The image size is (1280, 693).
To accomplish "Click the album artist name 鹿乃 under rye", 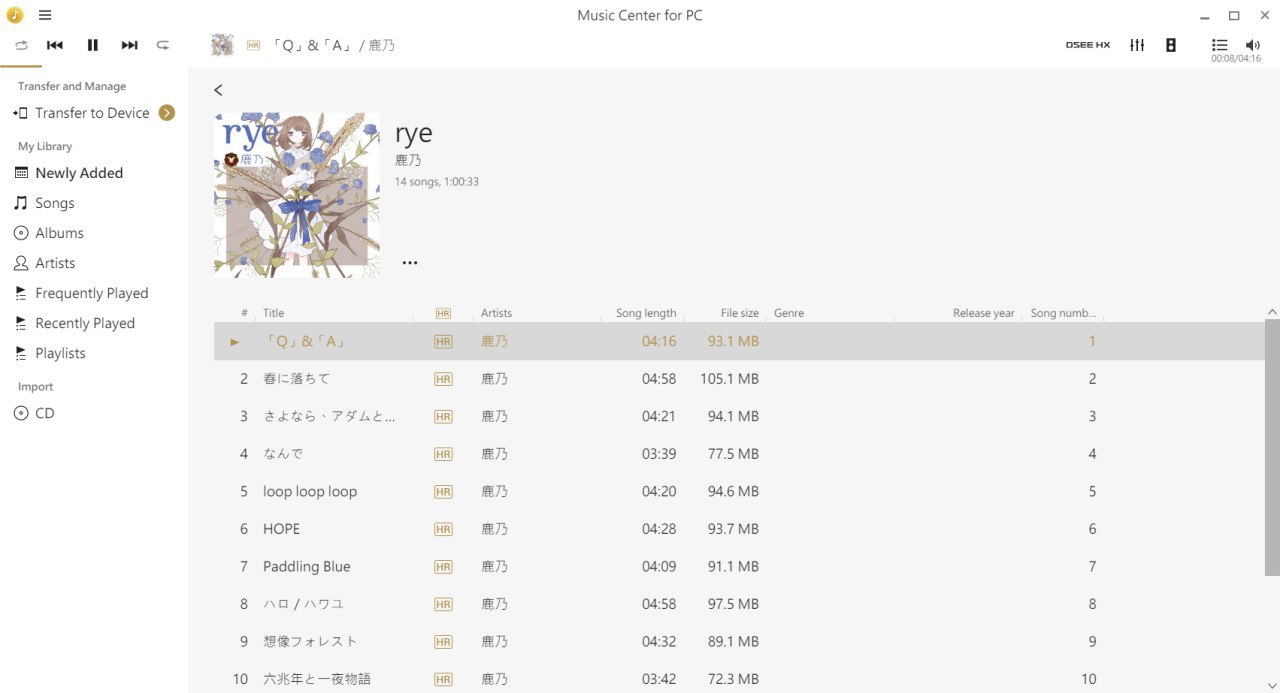I will click(x=408, y=160).
